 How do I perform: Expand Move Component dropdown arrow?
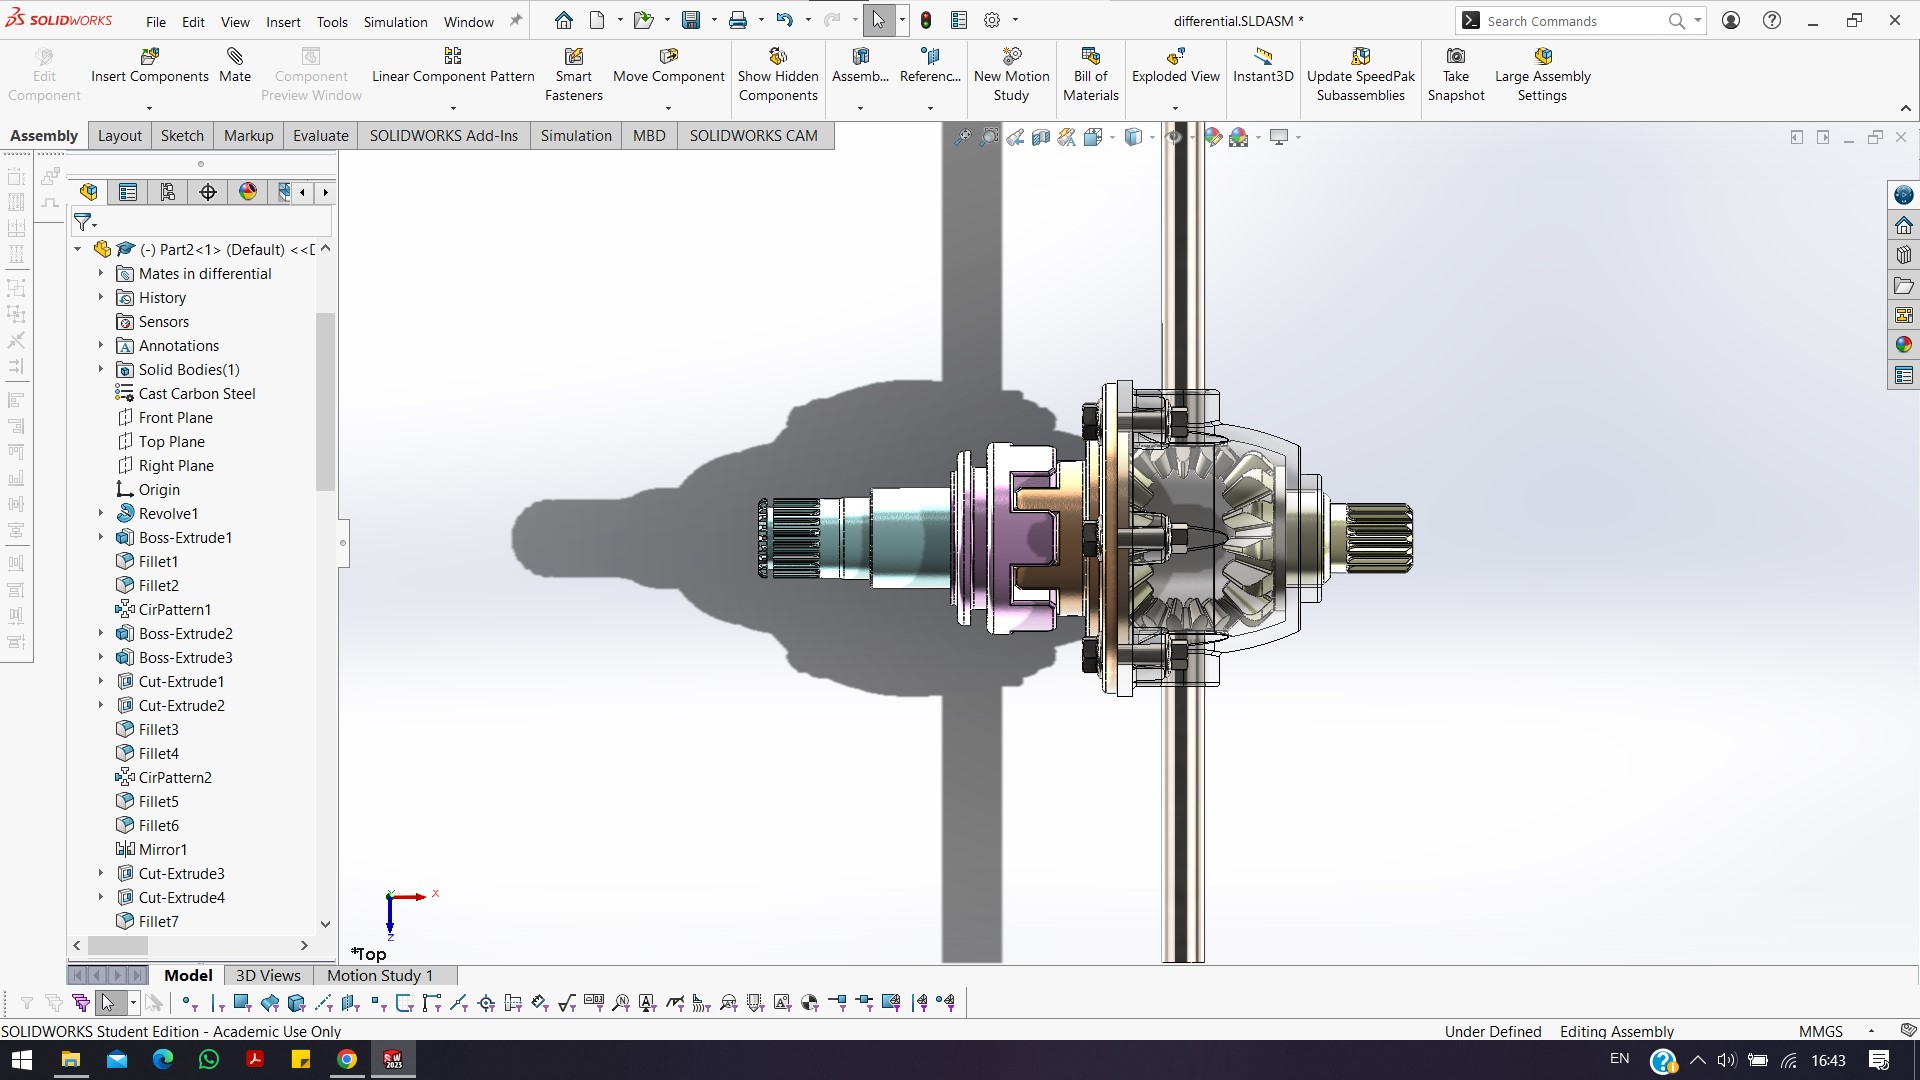coord(668,108)
